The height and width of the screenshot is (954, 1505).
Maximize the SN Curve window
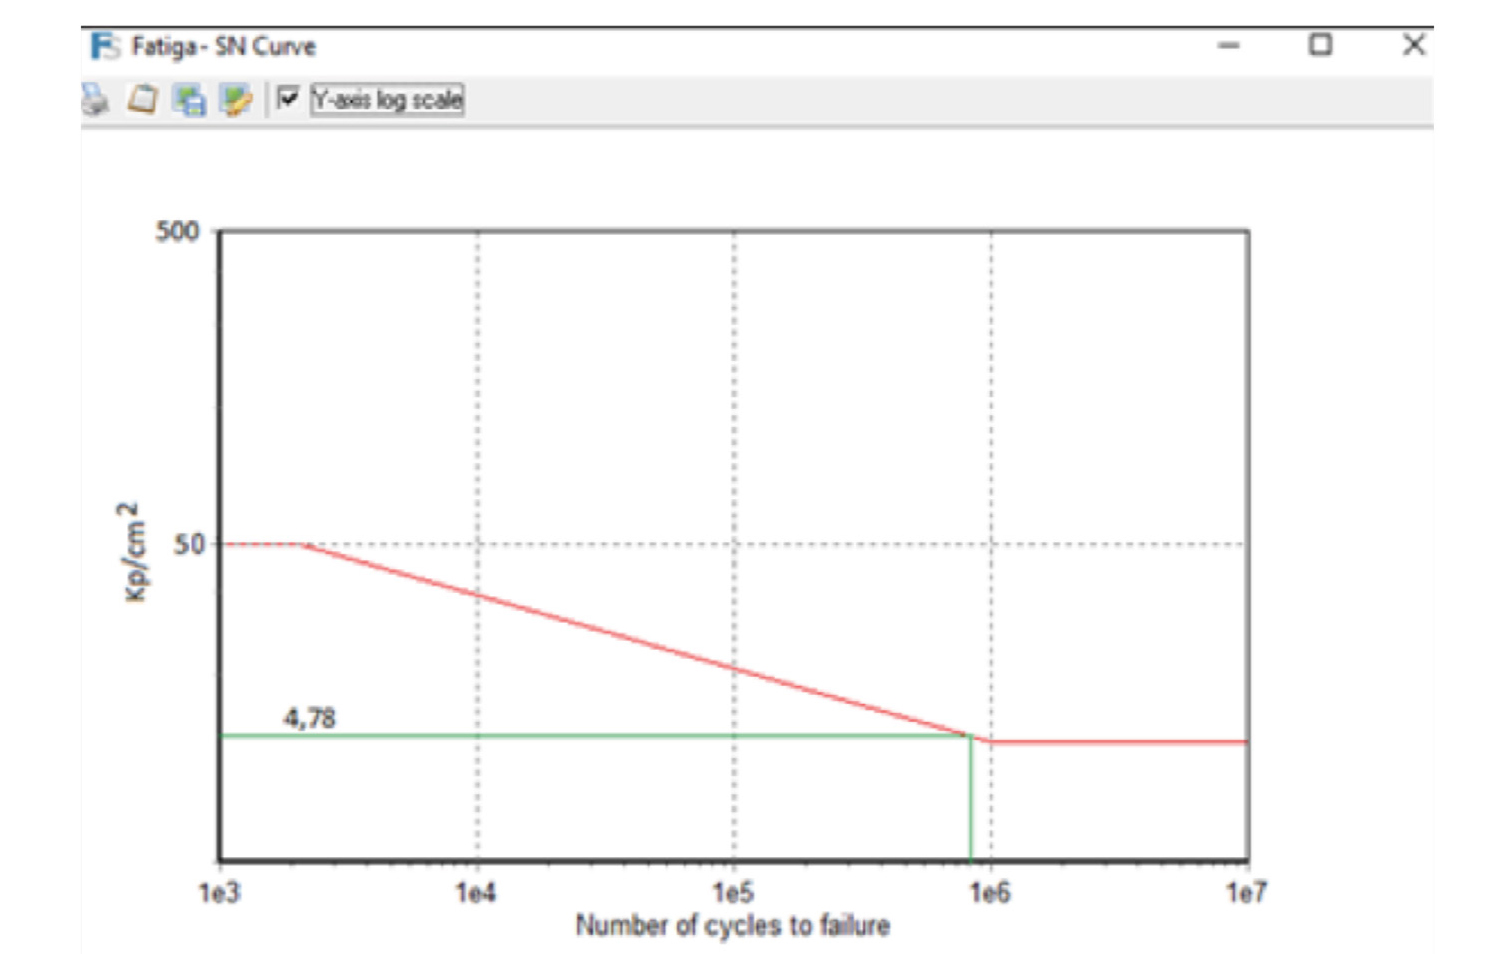tap(1321, 44)
